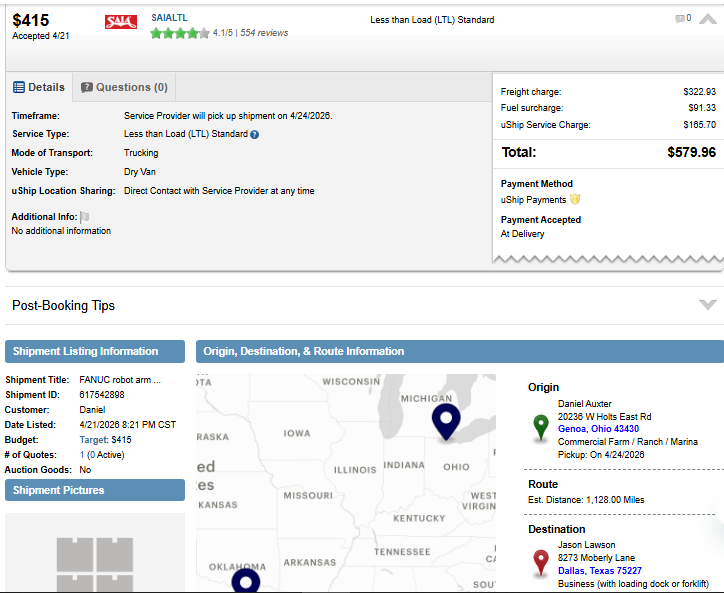Click the green Origin marker icon
The height and width of the screenshot is (593, 724).
541,427
